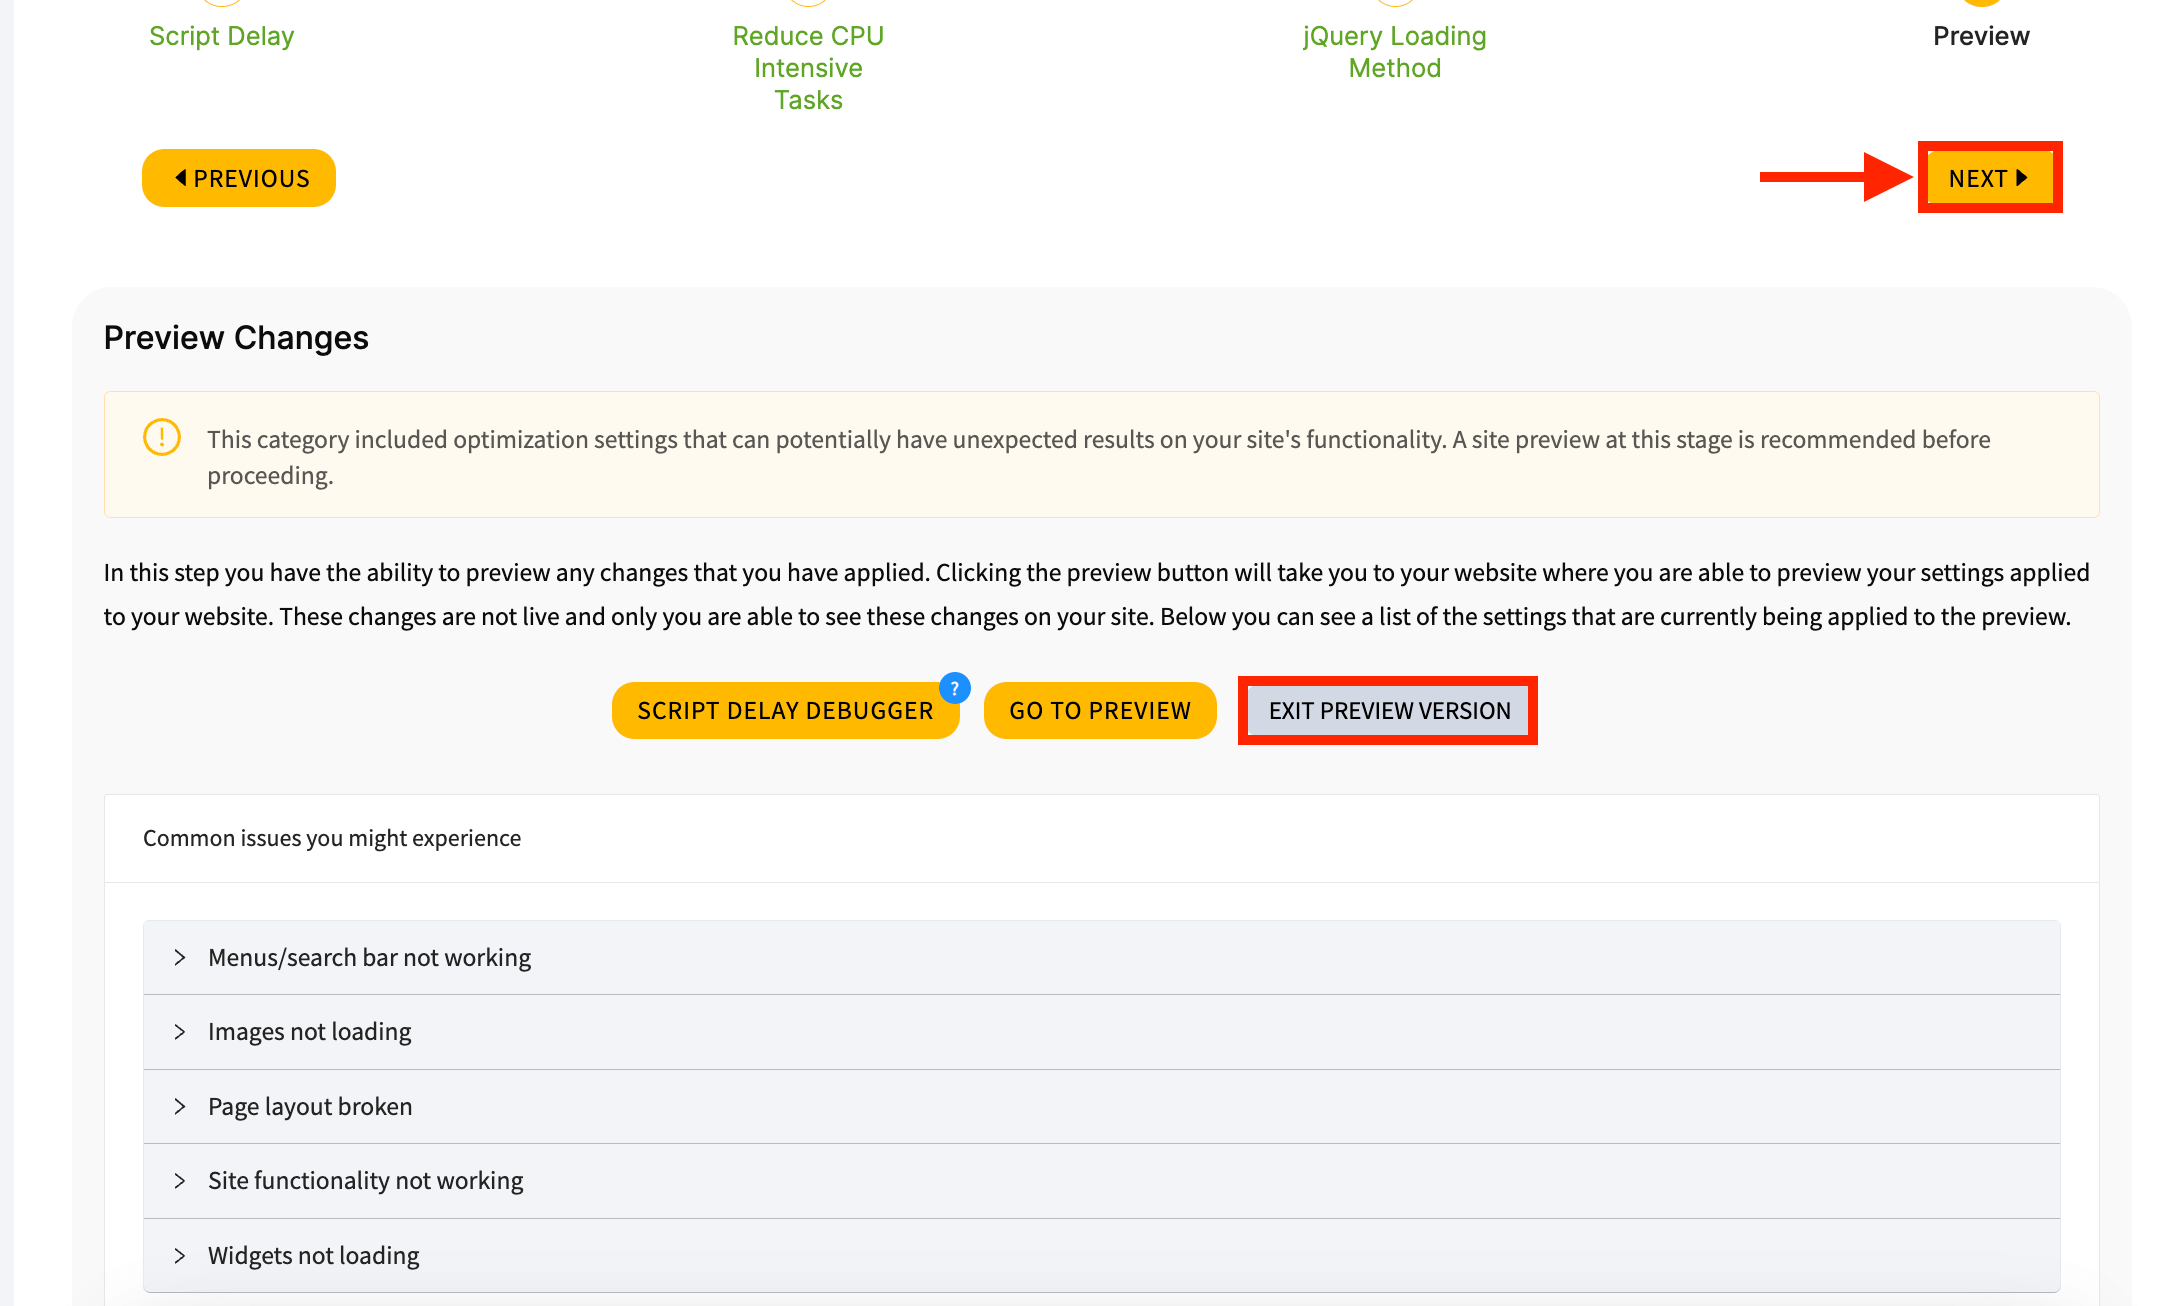Click the warning exclamation icon in notice
Image resolution: width=2172 pixels, height=1306 pixels.
[162, 437]
